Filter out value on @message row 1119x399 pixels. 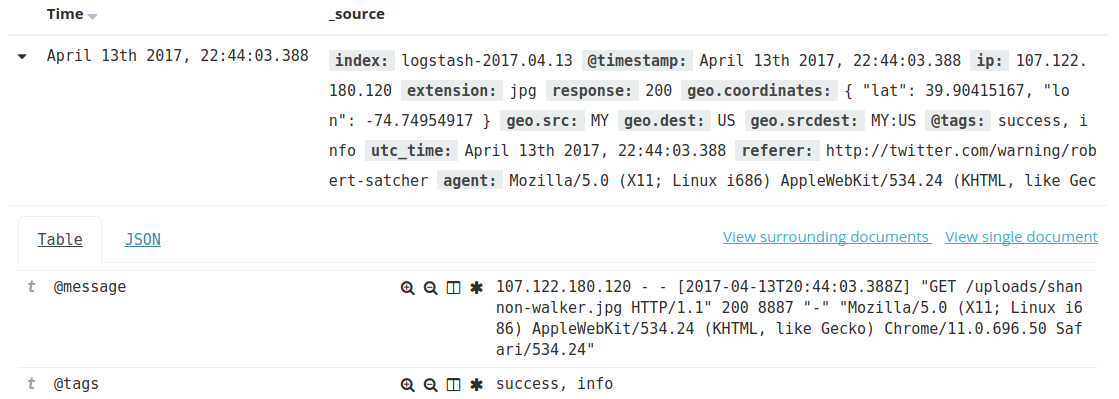point(430,288)
